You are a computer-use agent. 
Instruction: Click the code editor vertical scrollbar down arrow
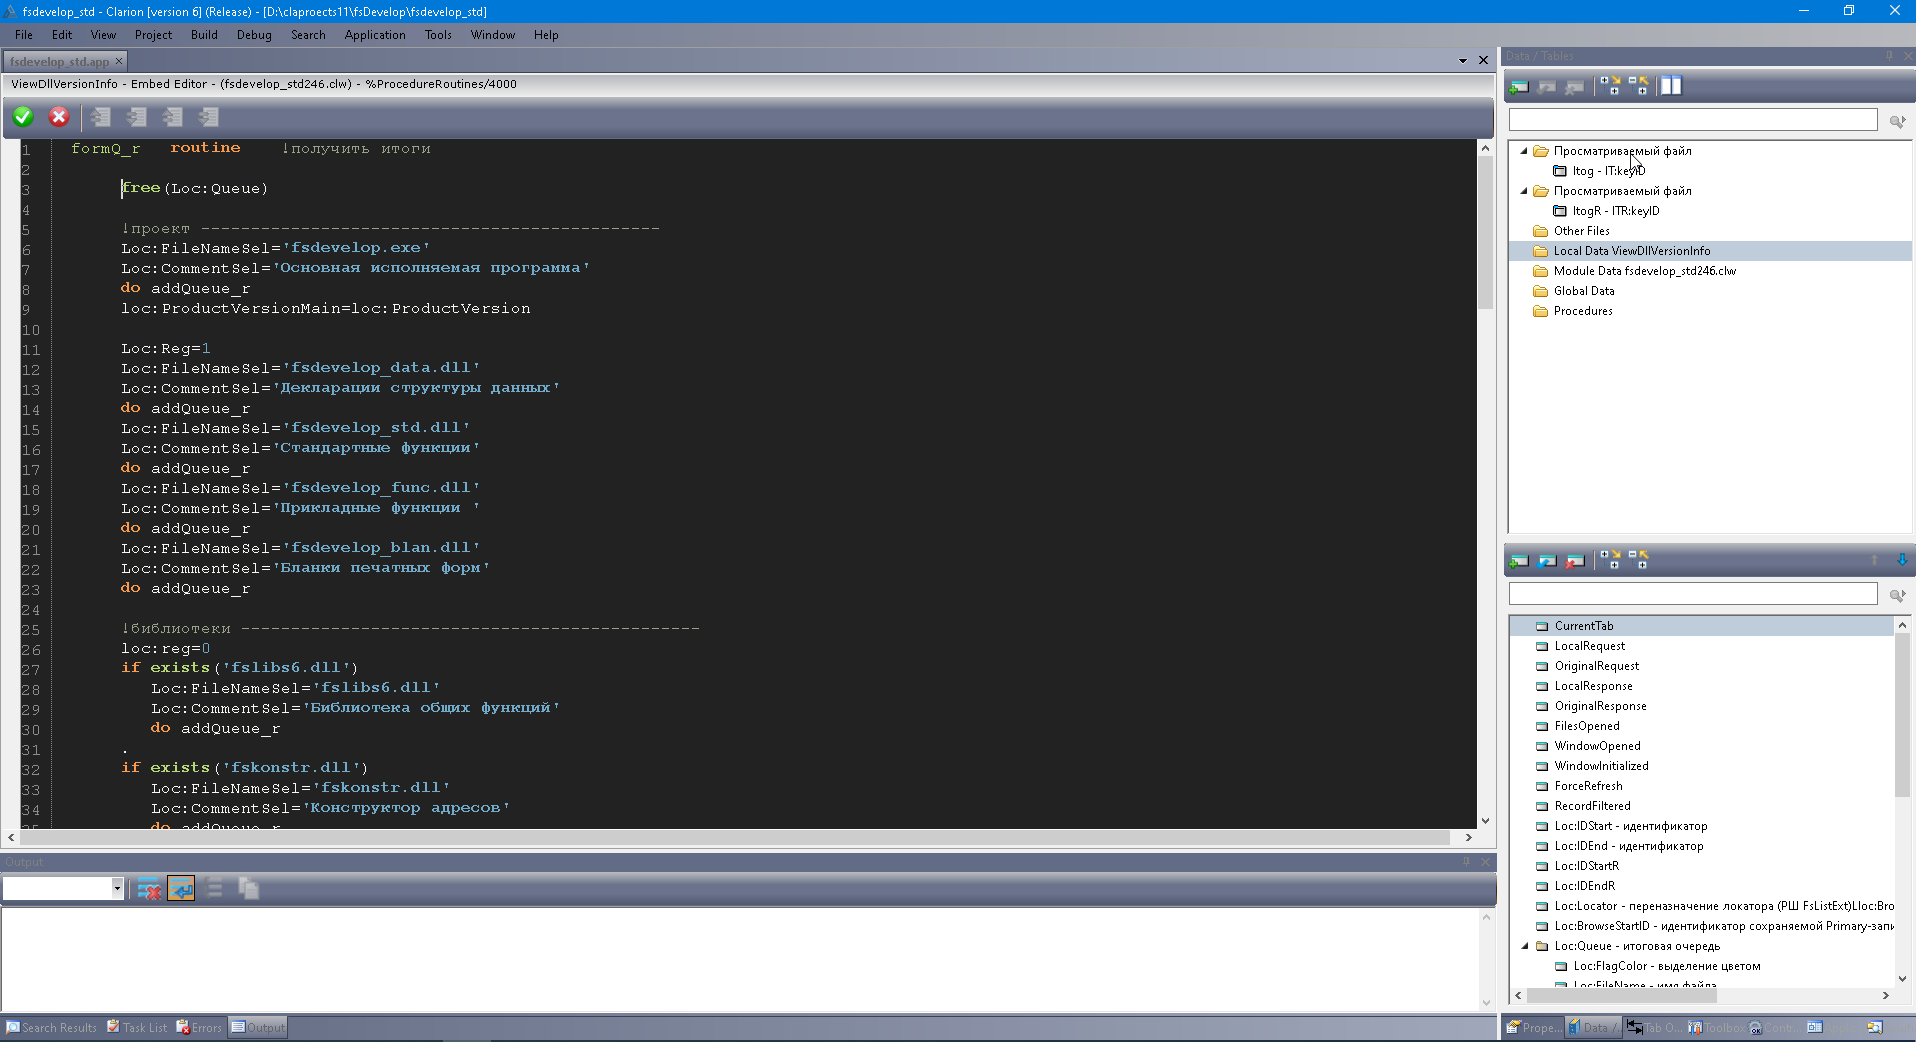tap(1485, 821)
